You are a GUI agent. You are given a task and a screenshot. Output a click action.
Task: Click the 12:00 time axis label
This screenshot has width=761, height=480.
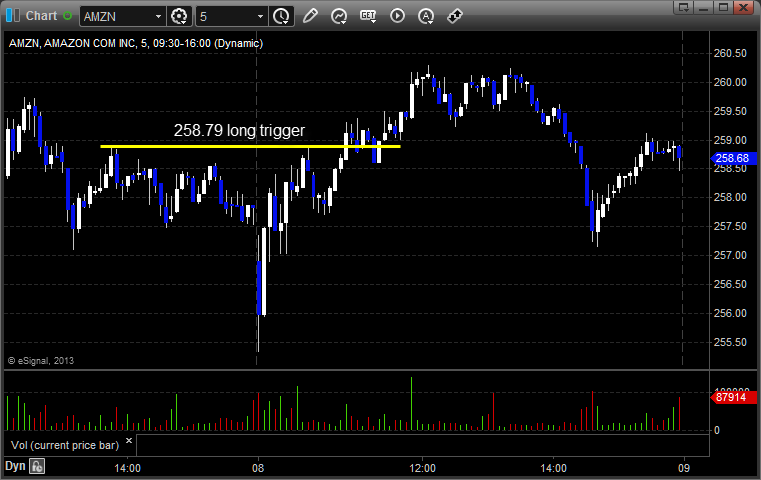(422, 468)
